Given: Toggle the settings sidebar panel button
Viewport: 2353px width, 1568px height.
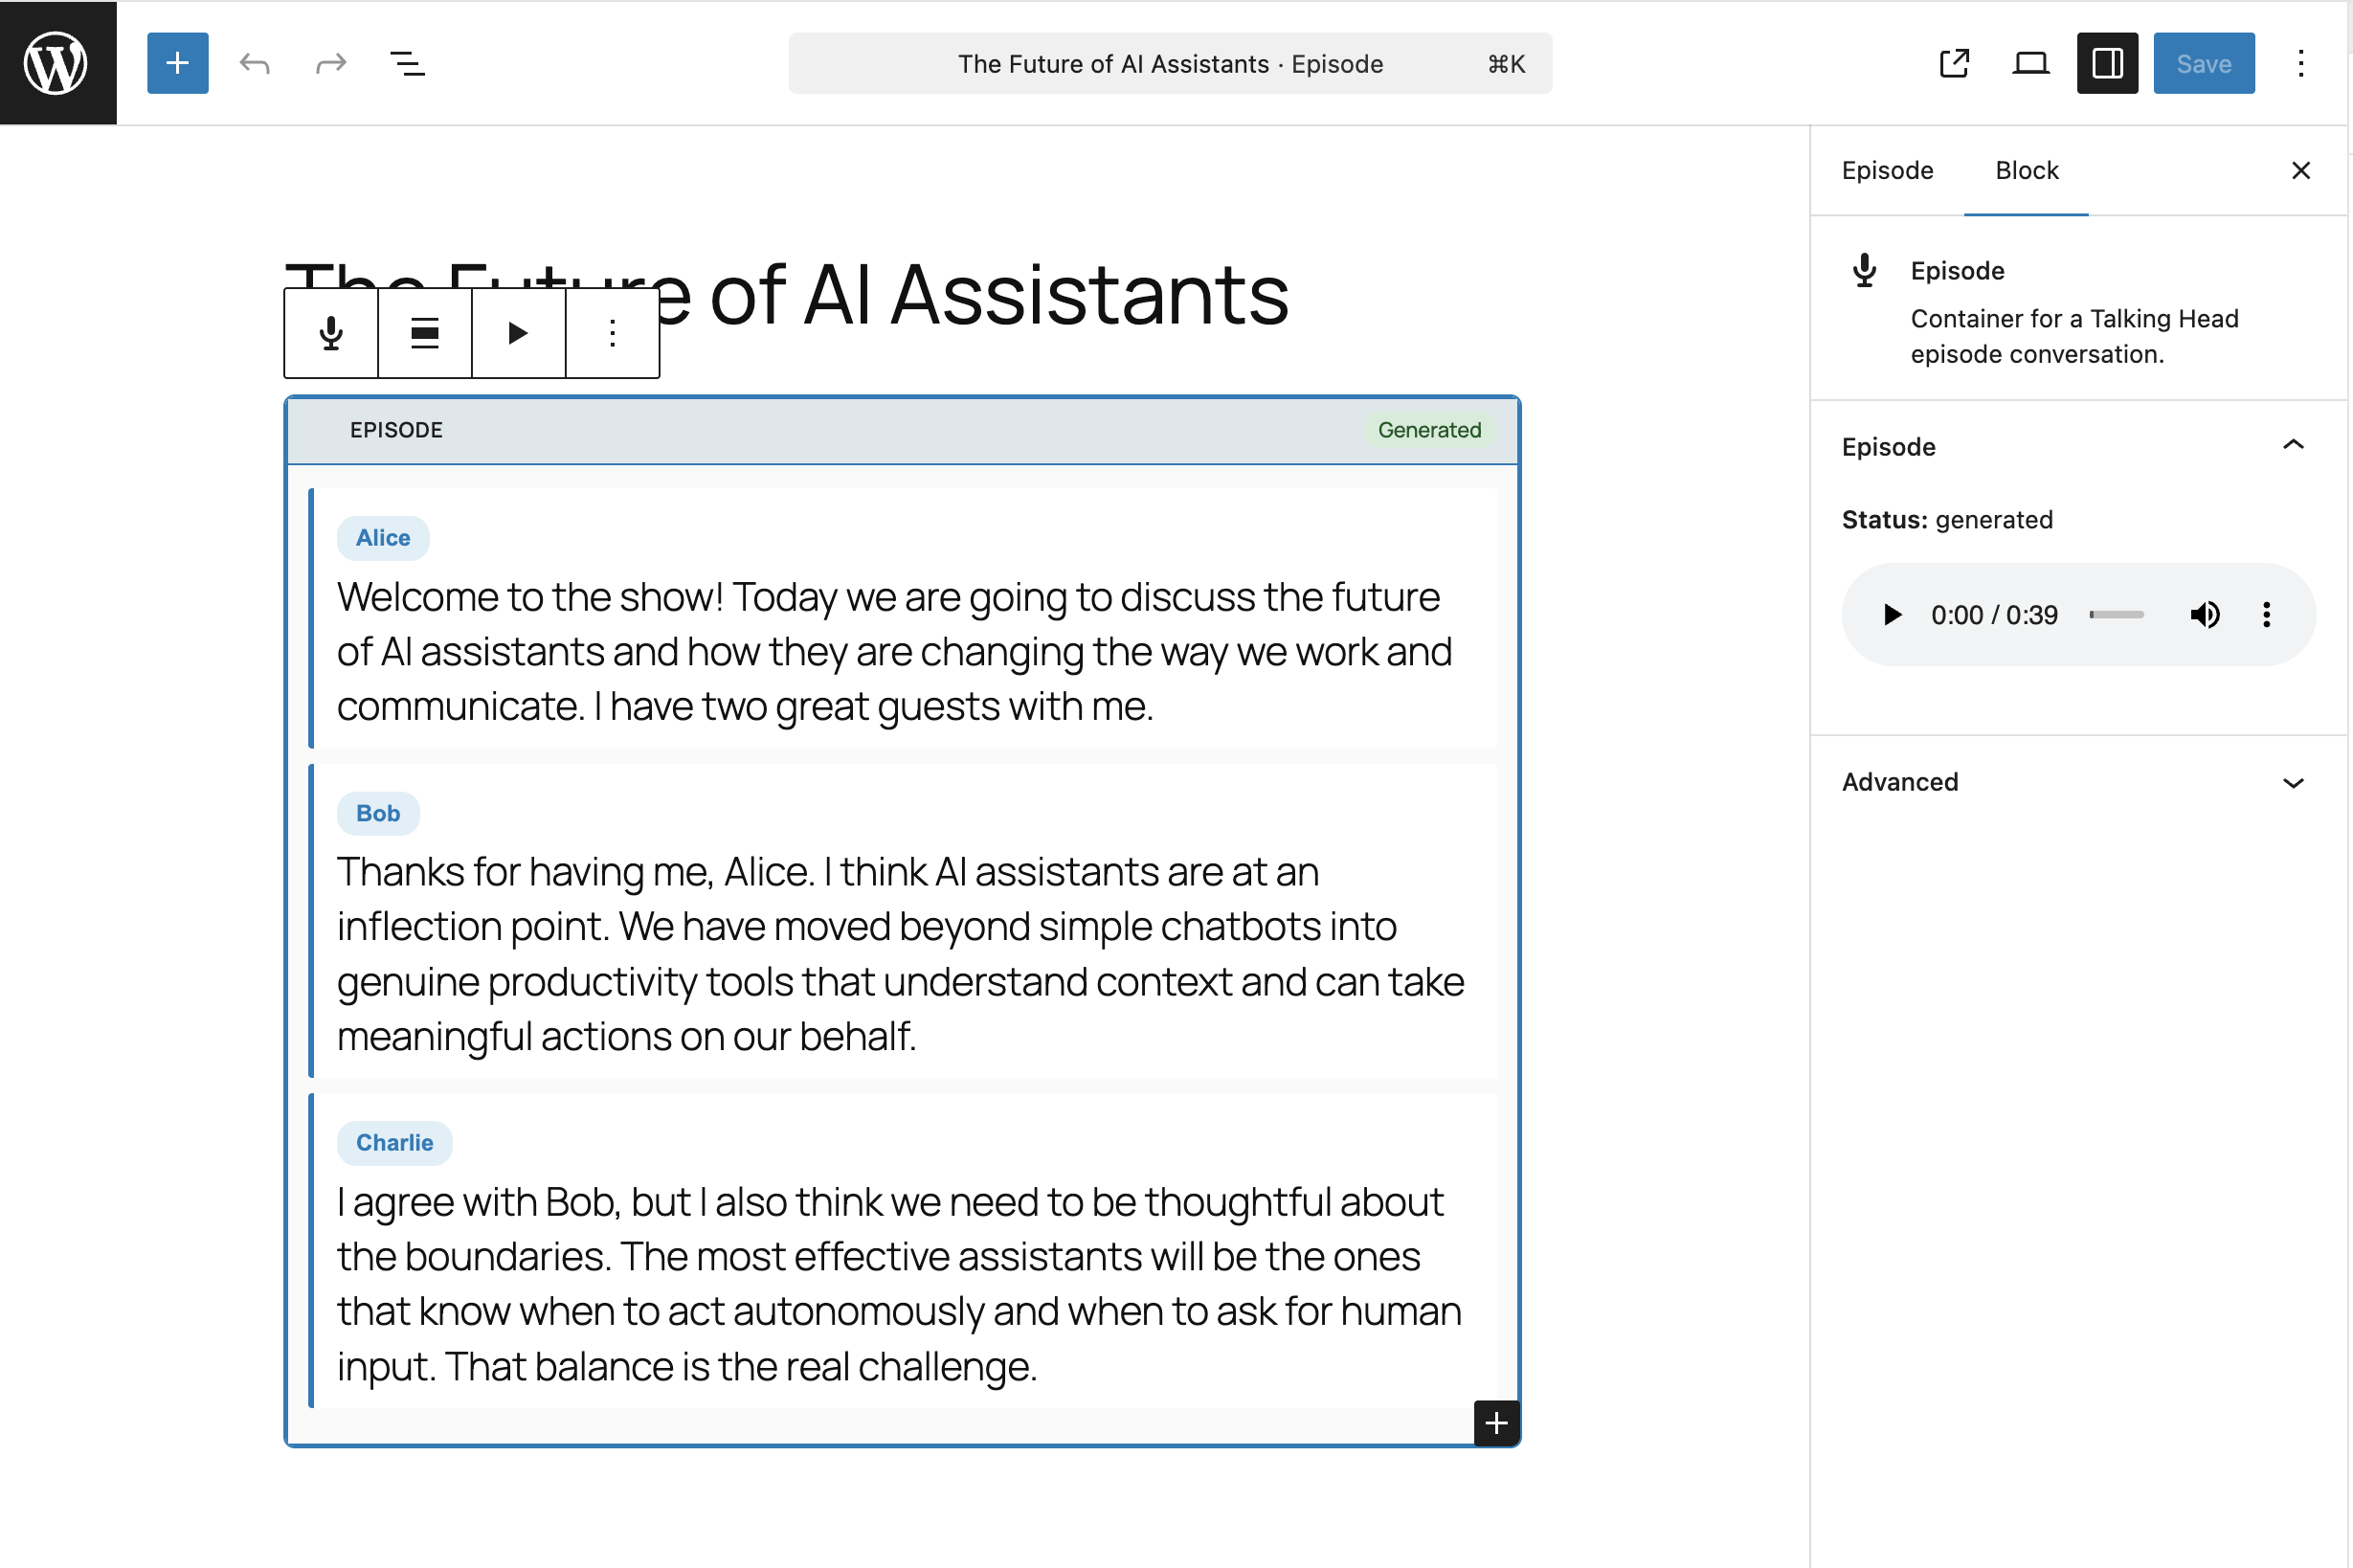Looking at the screenshot, I should coord(2106,63).
